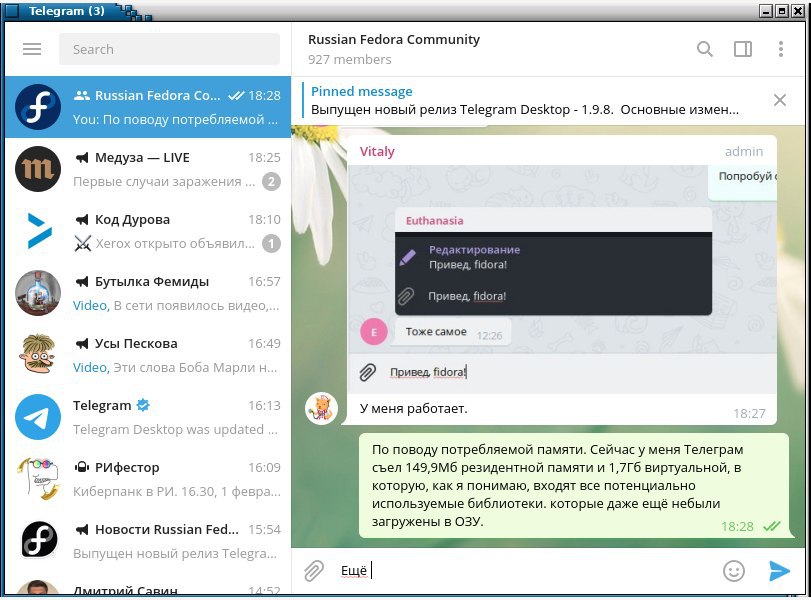The width and height of the screenshot is (811, 600).
Task: Open the Усы Пескова channel
Action: click(x=148, y=355)
